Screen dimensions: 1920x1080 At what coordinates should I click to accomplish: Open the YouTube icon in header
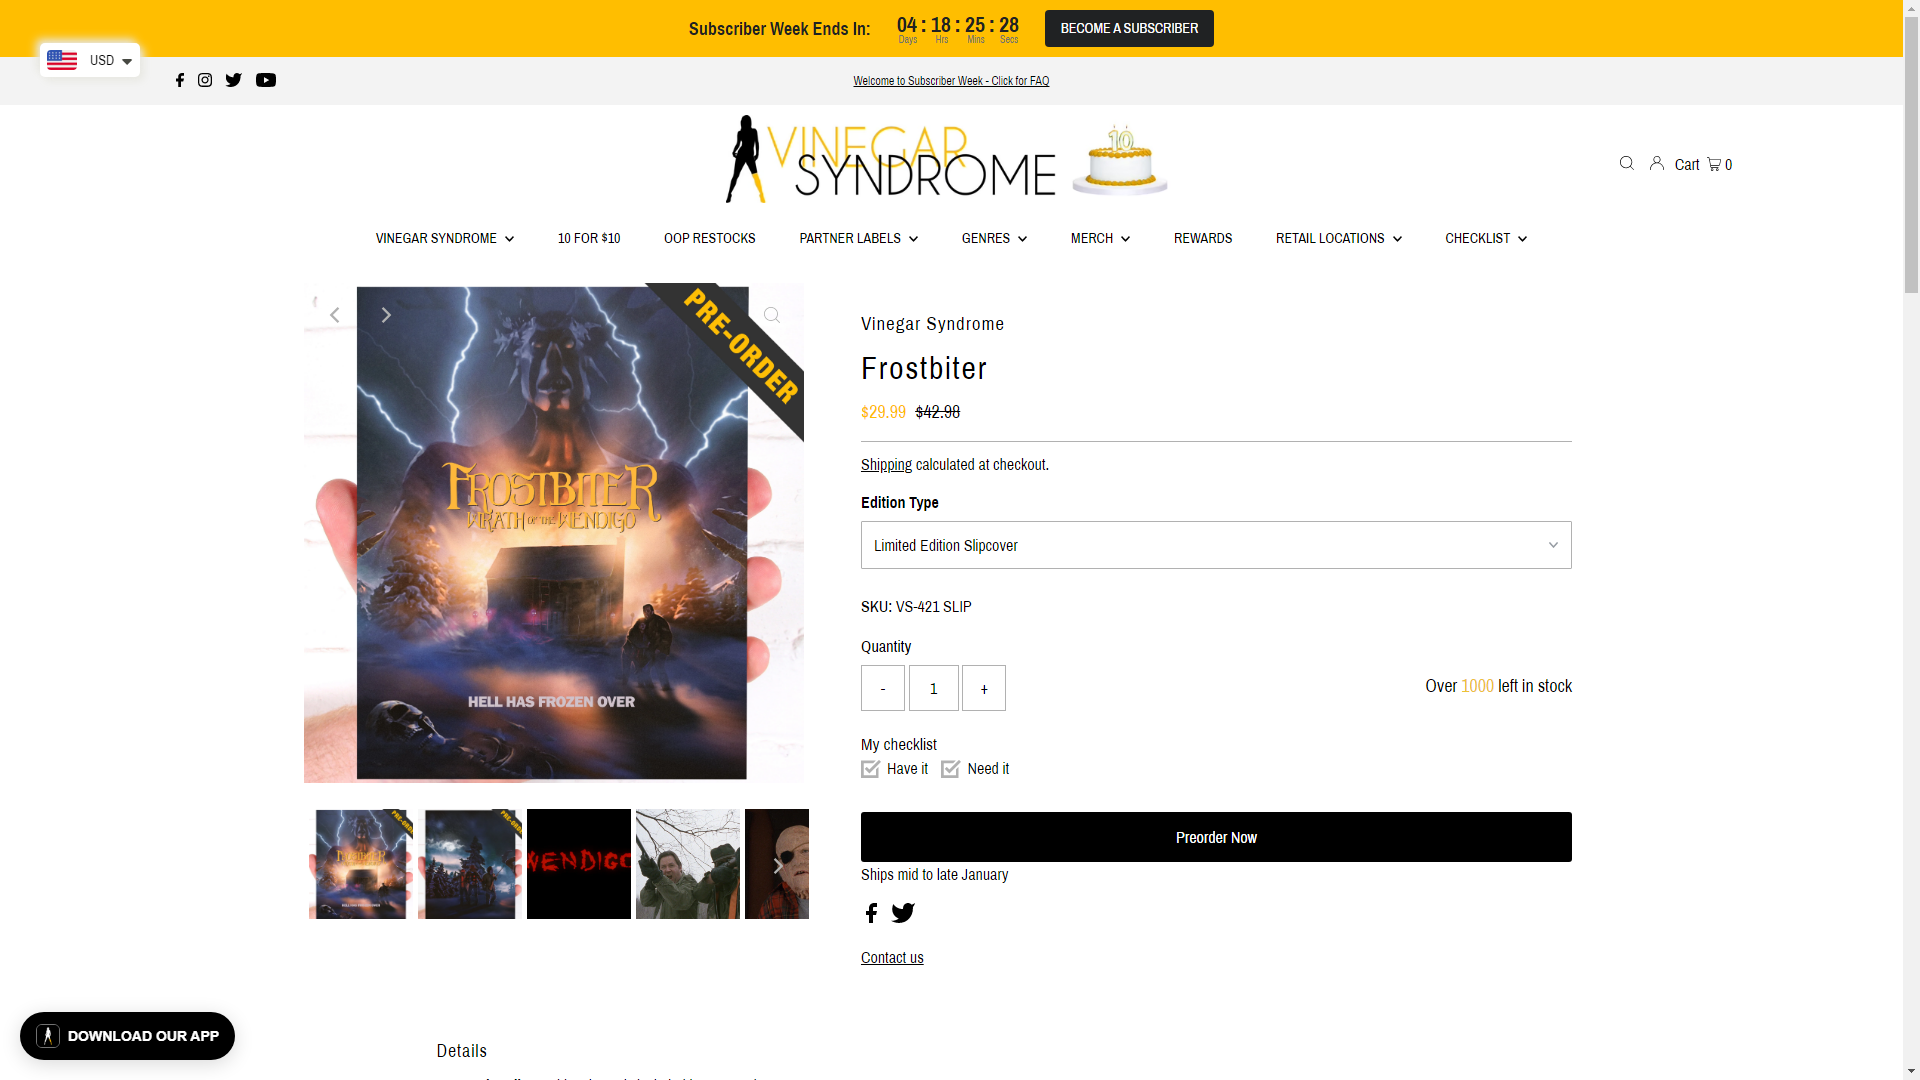click(266, 80)
